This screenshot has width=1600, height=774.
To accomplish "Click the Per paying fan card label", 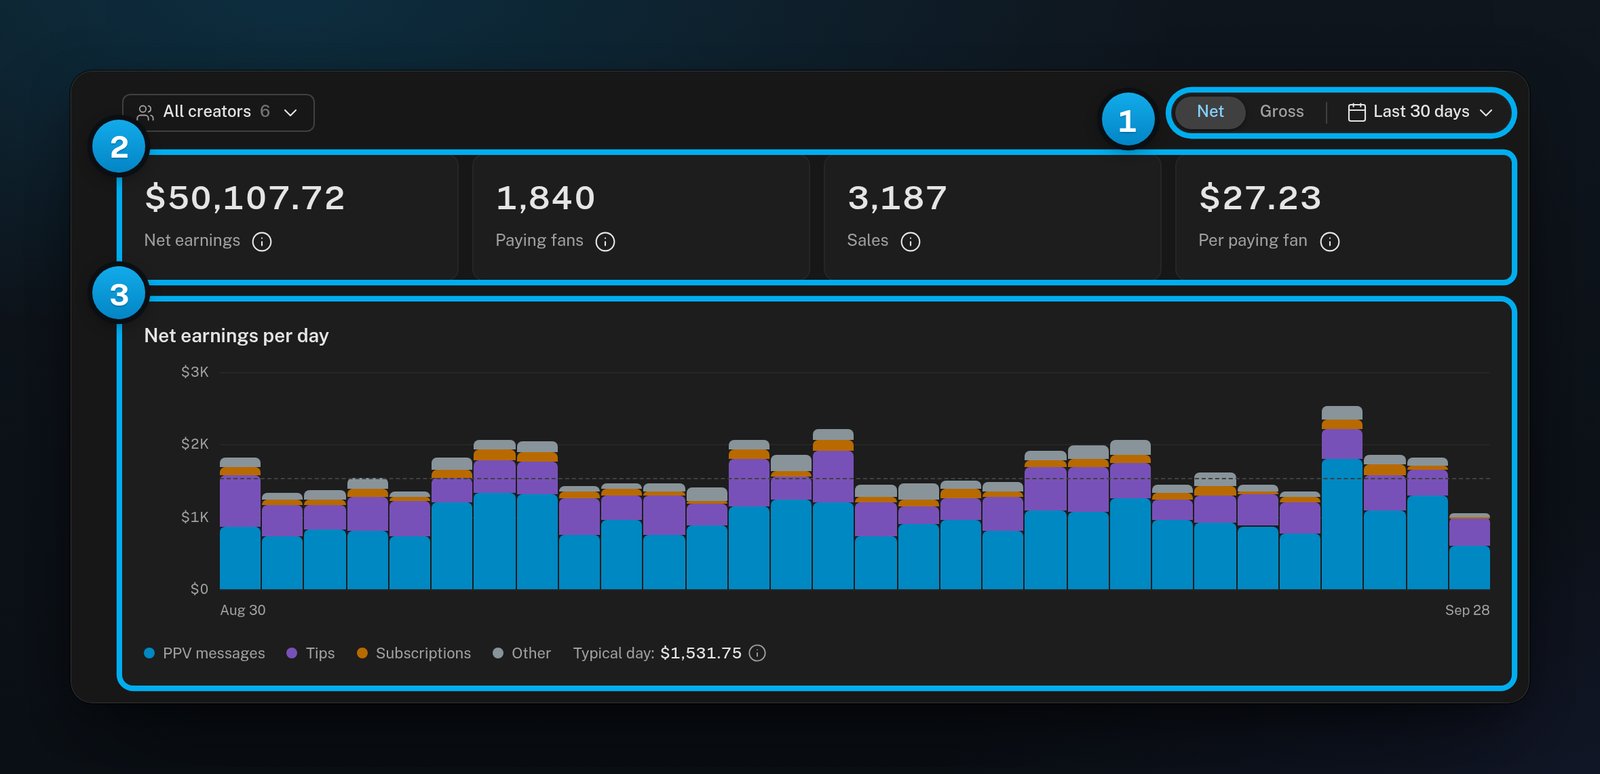I will (1253, 241).
